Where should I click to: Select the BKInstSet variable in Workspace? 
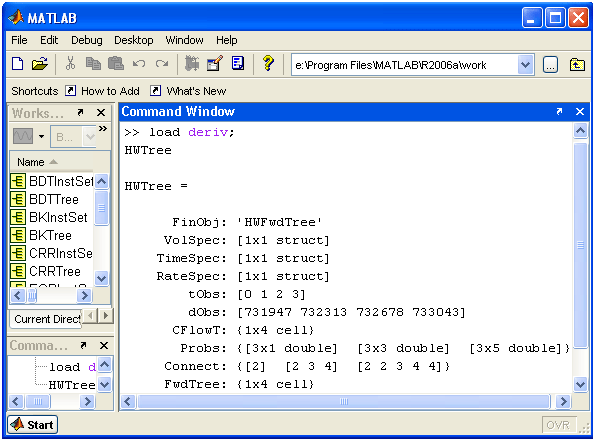58,217
